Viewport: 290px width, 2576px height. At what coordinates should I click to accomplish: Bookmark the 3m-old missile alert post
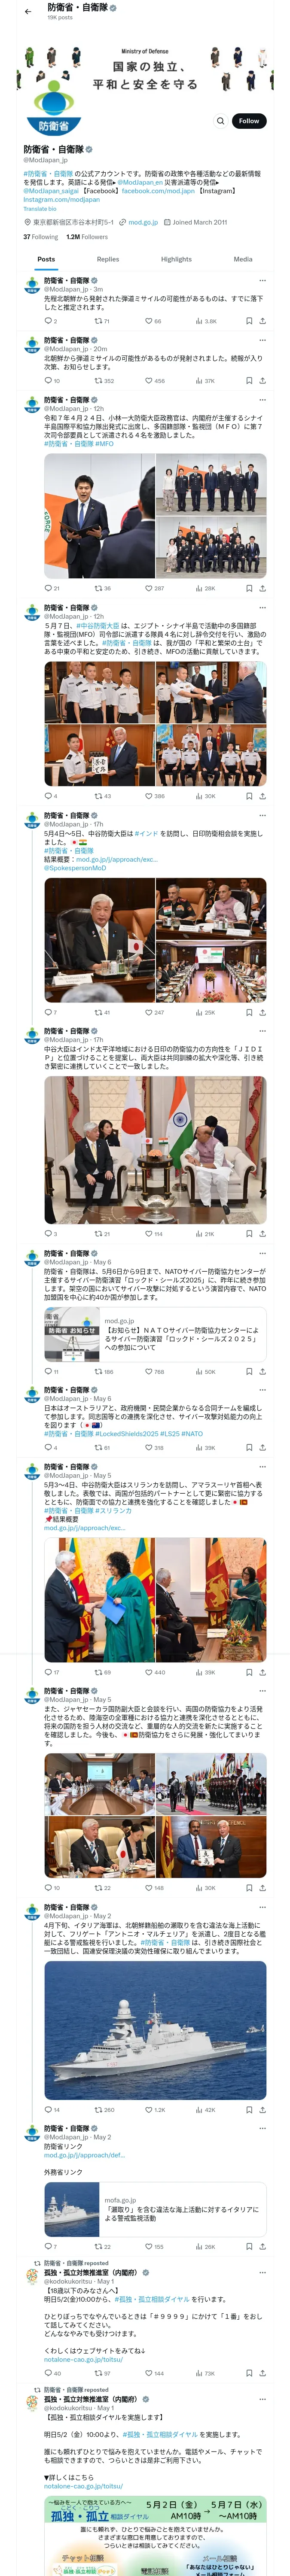click(x=249, y=321)
